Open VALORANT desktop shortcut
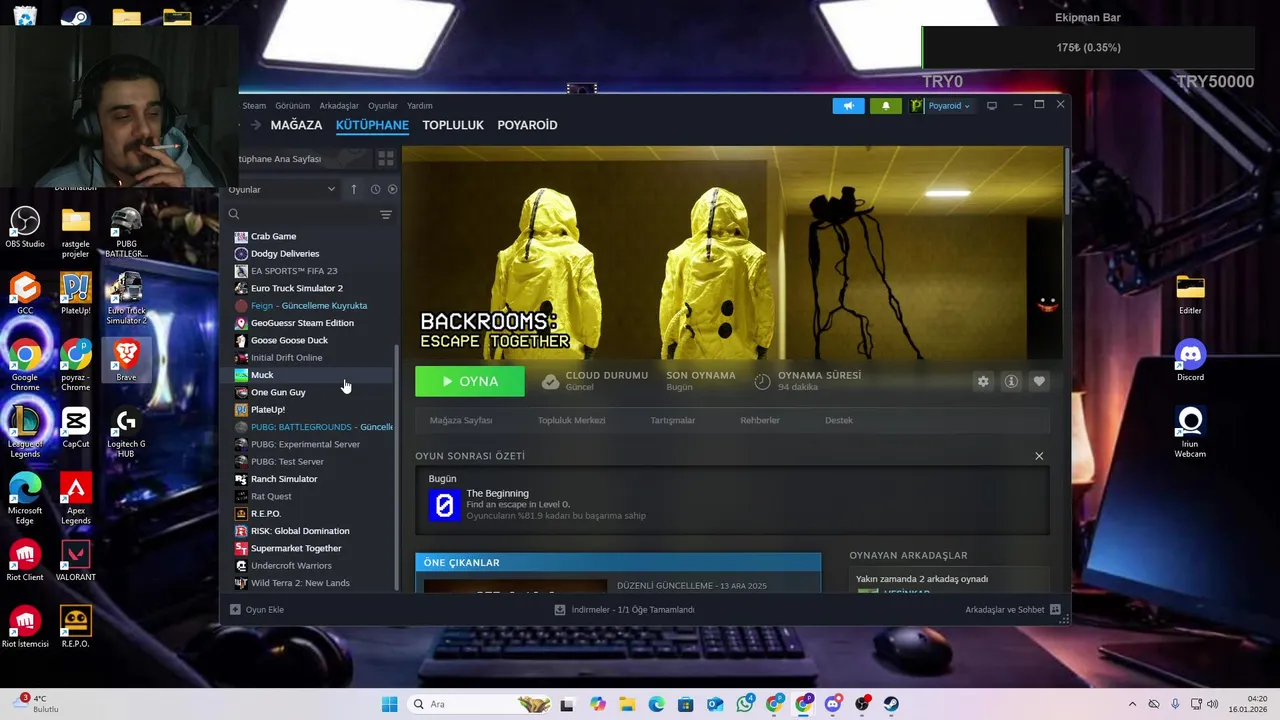Screen dimensions: 1280x720 76,561
